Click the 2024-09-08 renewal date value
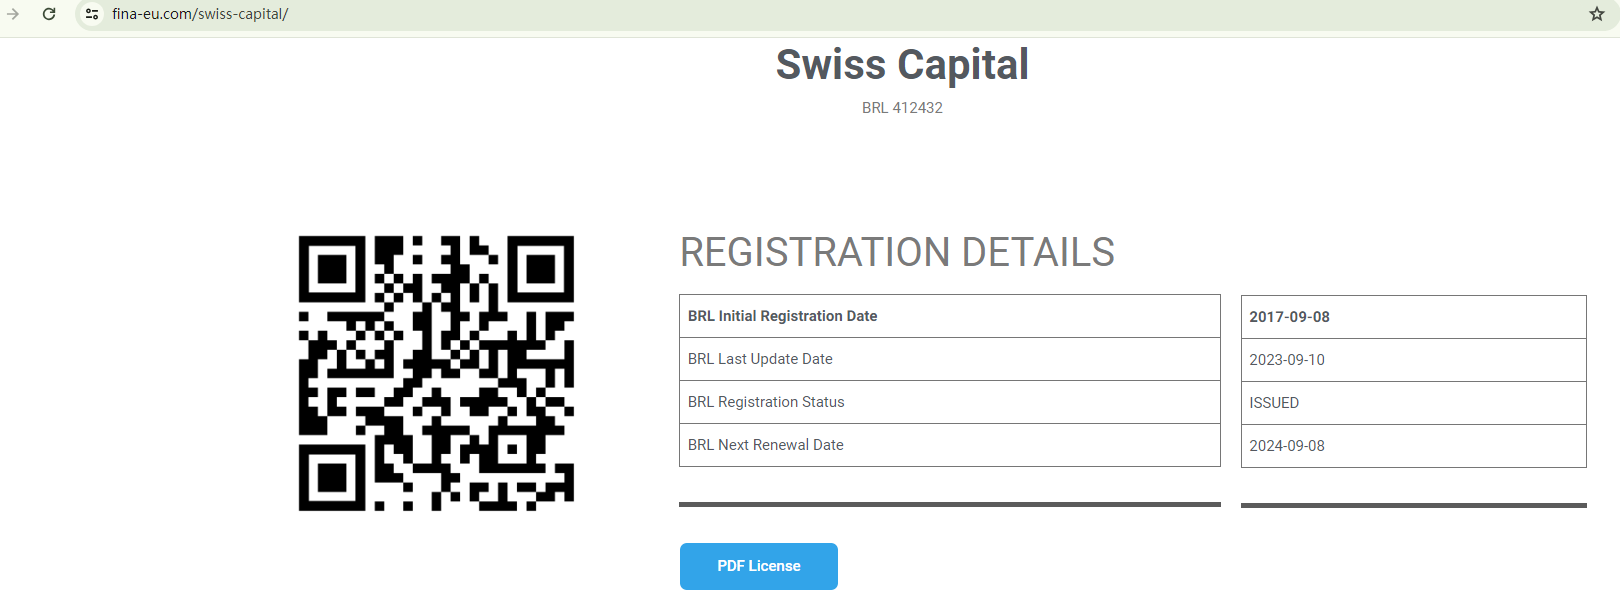Screen dimensions: 1620x604 1287,446
